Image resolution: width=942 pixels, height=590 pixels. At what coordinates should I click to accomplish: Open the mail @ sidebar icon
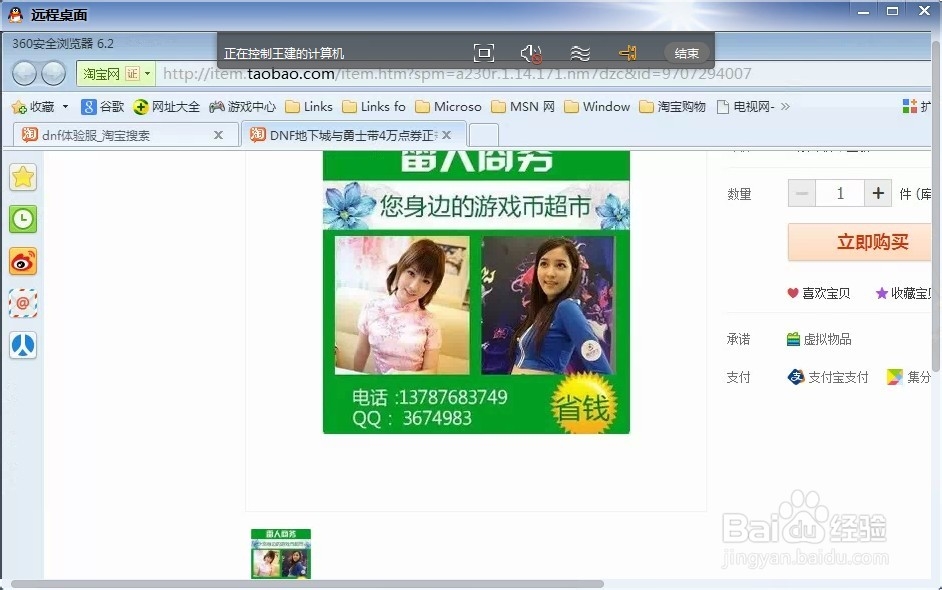23,303
